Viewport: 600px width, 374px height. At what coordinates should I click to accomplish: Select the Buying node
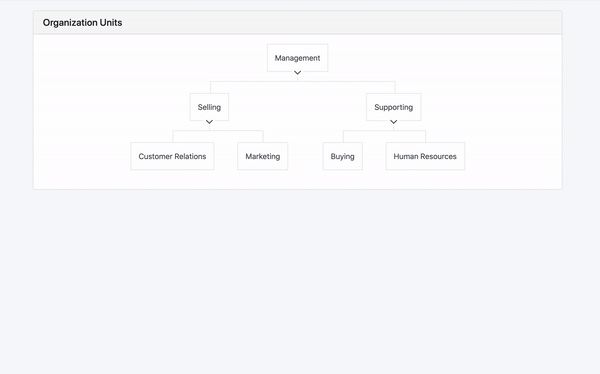pos(342,156)
